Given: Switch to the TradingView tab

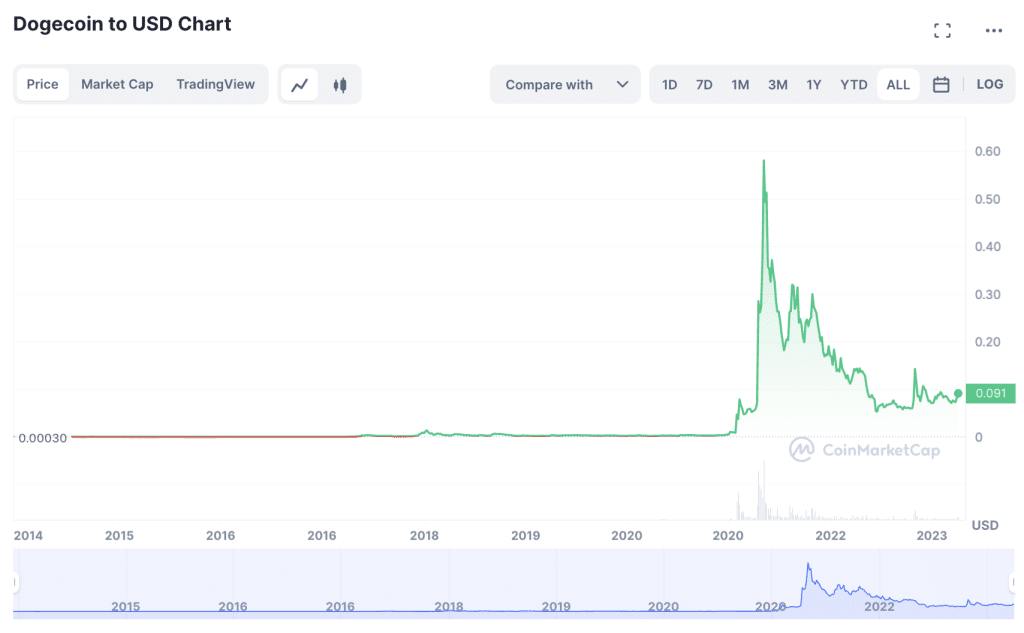Looking at the screenshot, I should pyautogui.click(x=216, y=84).
